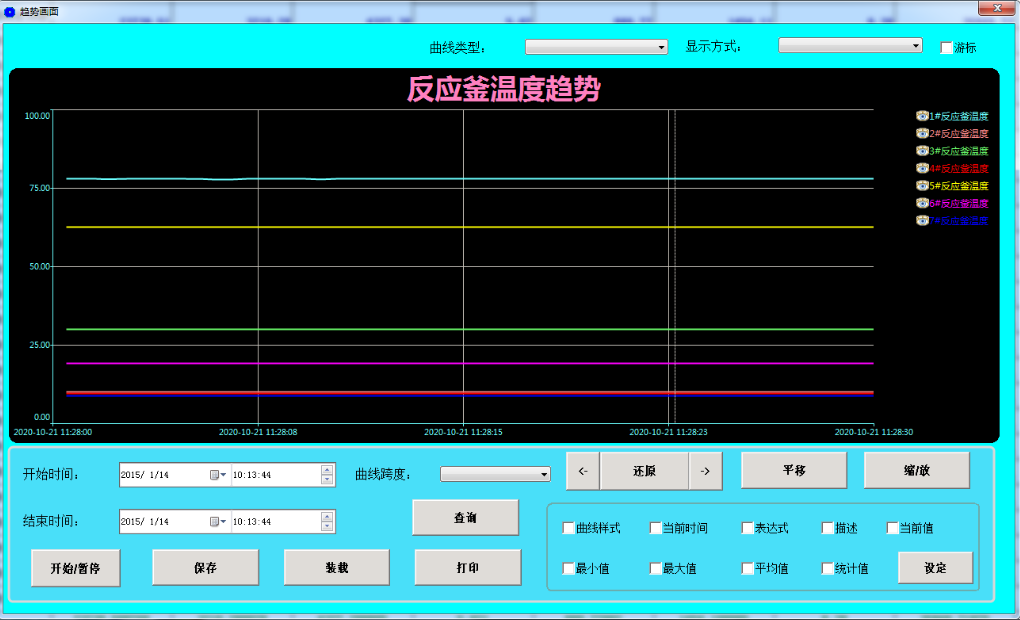Check the 最小值 option
Image resolution: width=1020 pixels, height=620 pixels.
pos(568,569)
